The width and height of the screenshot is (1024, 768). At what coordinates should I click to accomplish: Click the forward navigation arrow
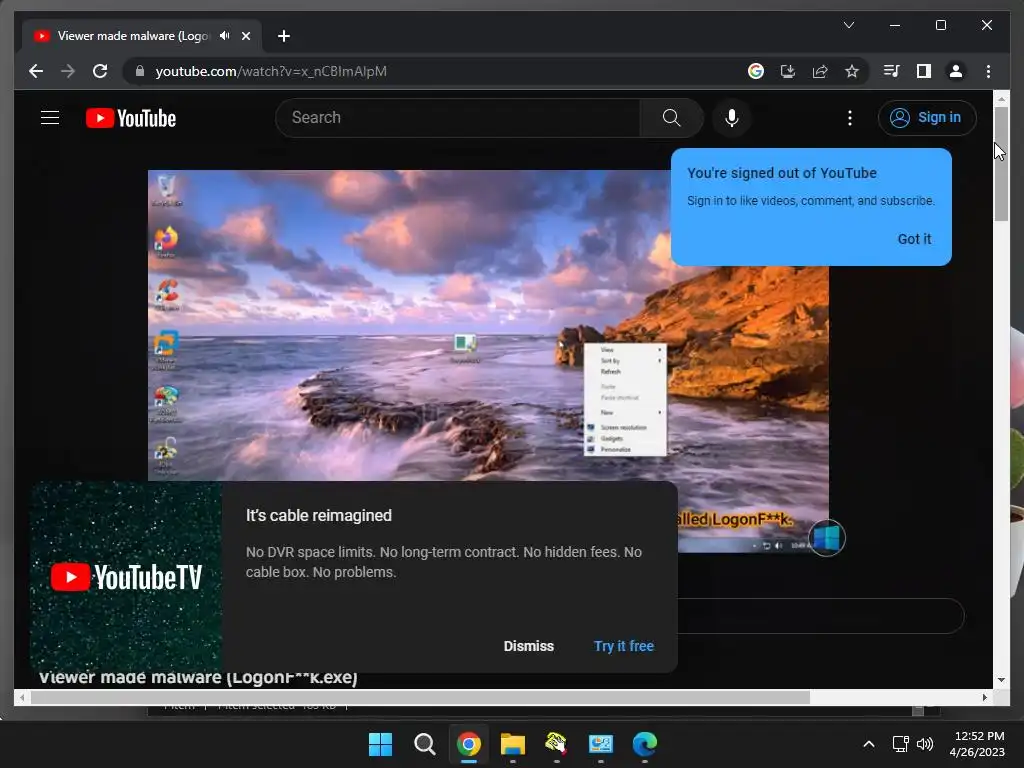click(68, 71)
